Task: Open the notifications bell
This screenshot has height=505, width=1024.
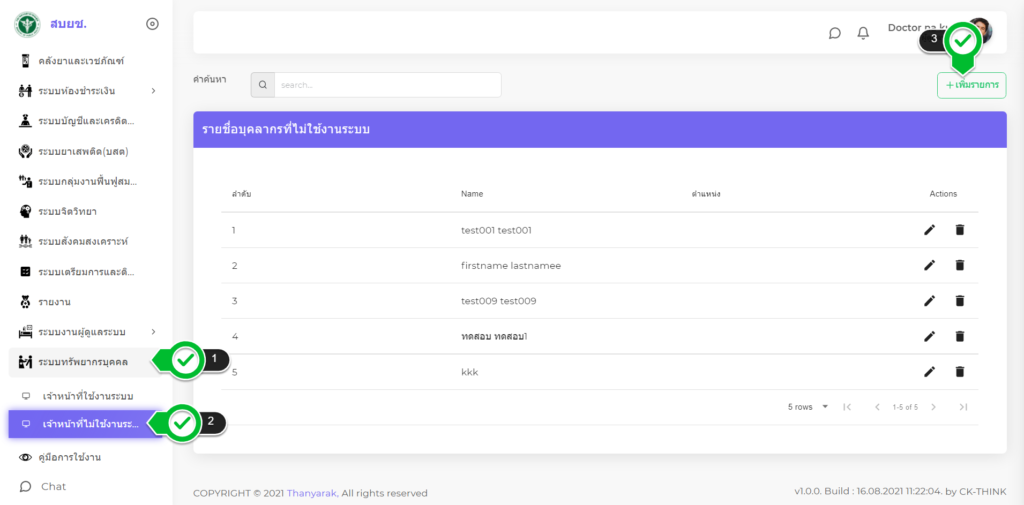Action: point(863,33)
